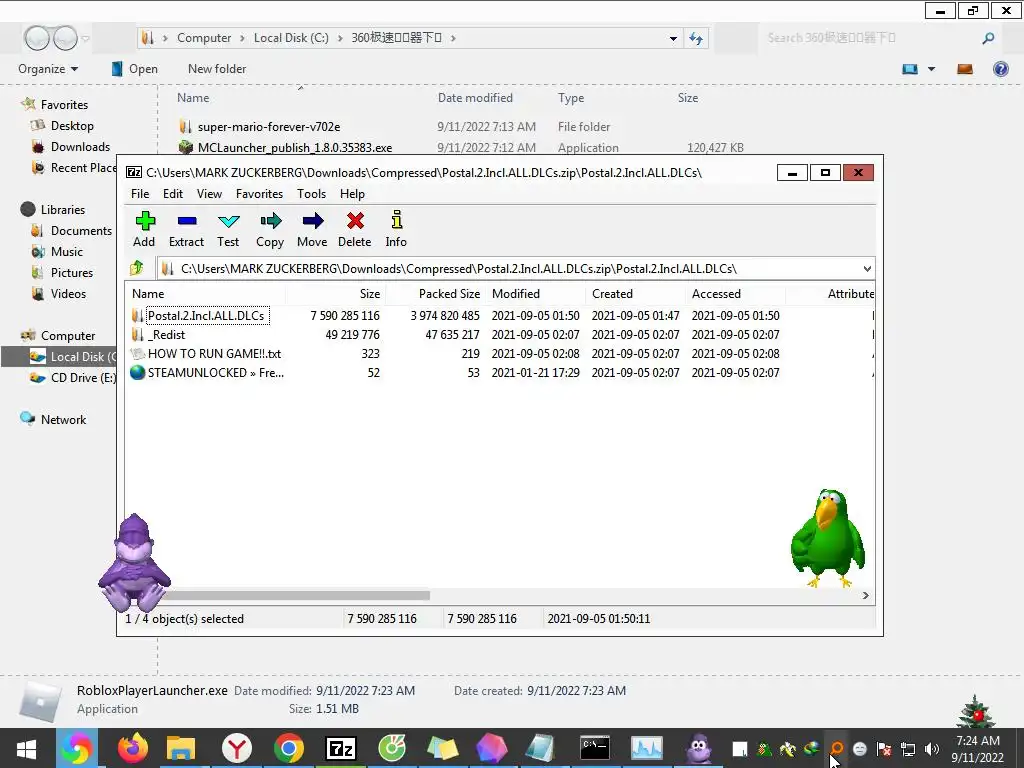Screen dimensions: 1024x768
Task: Open the Organize dropdown in Explorer
Action: pos(48,69)
